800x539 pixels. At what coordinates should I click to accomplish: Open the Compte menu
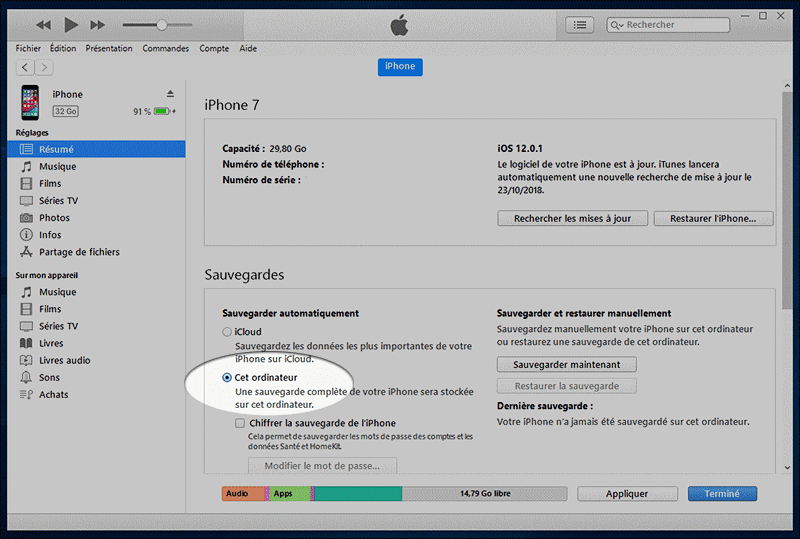pos(214,48)
